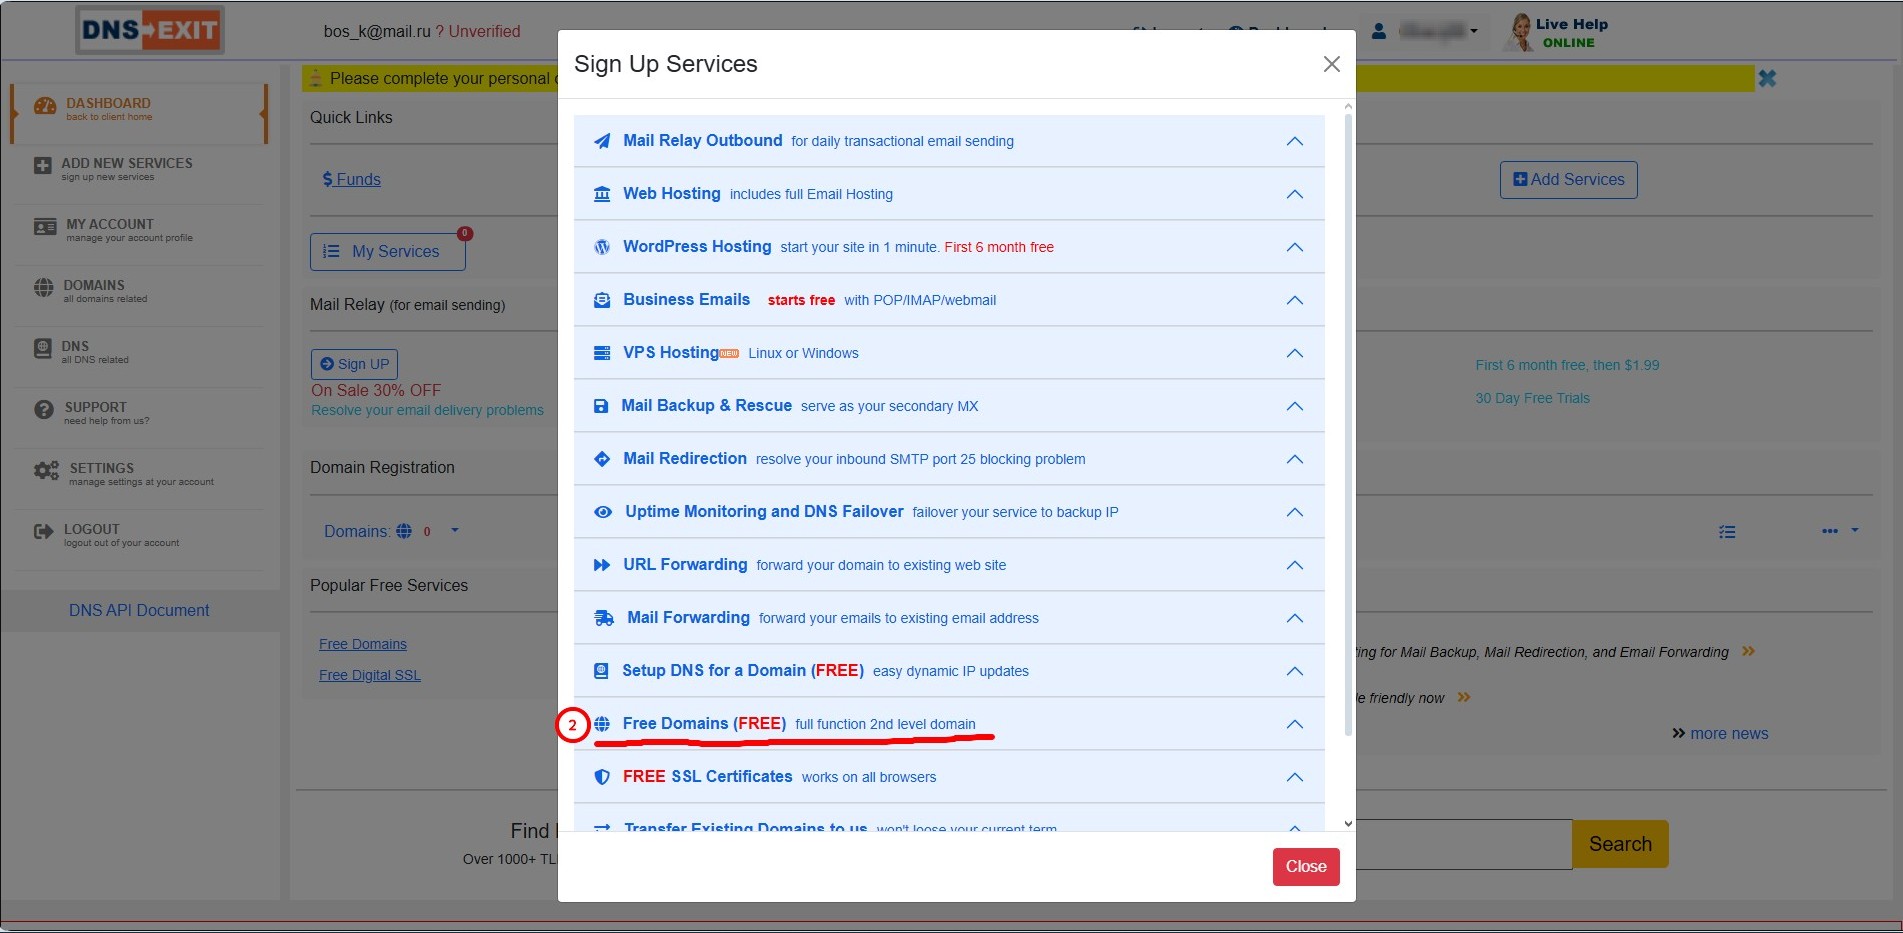
Task: Expand the Business Emails section chevron
Action: tap(1294, 300)
